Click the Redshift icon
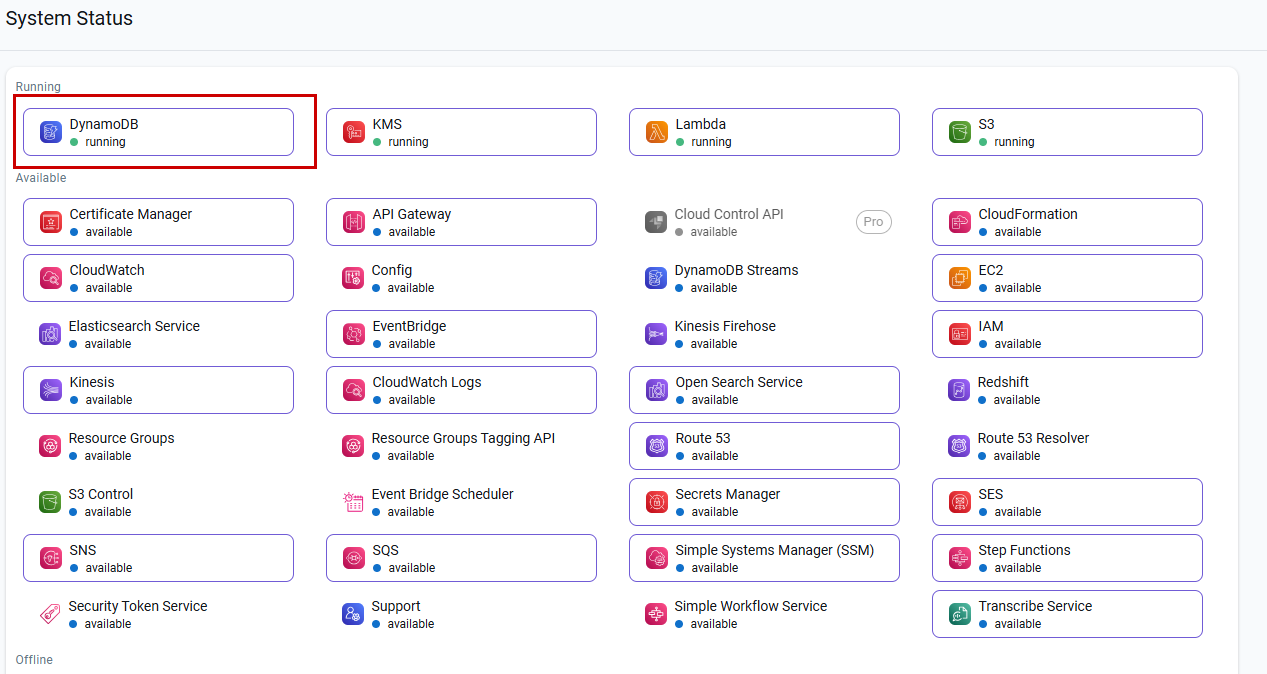 pyautogui.click(x=959, y=390)
